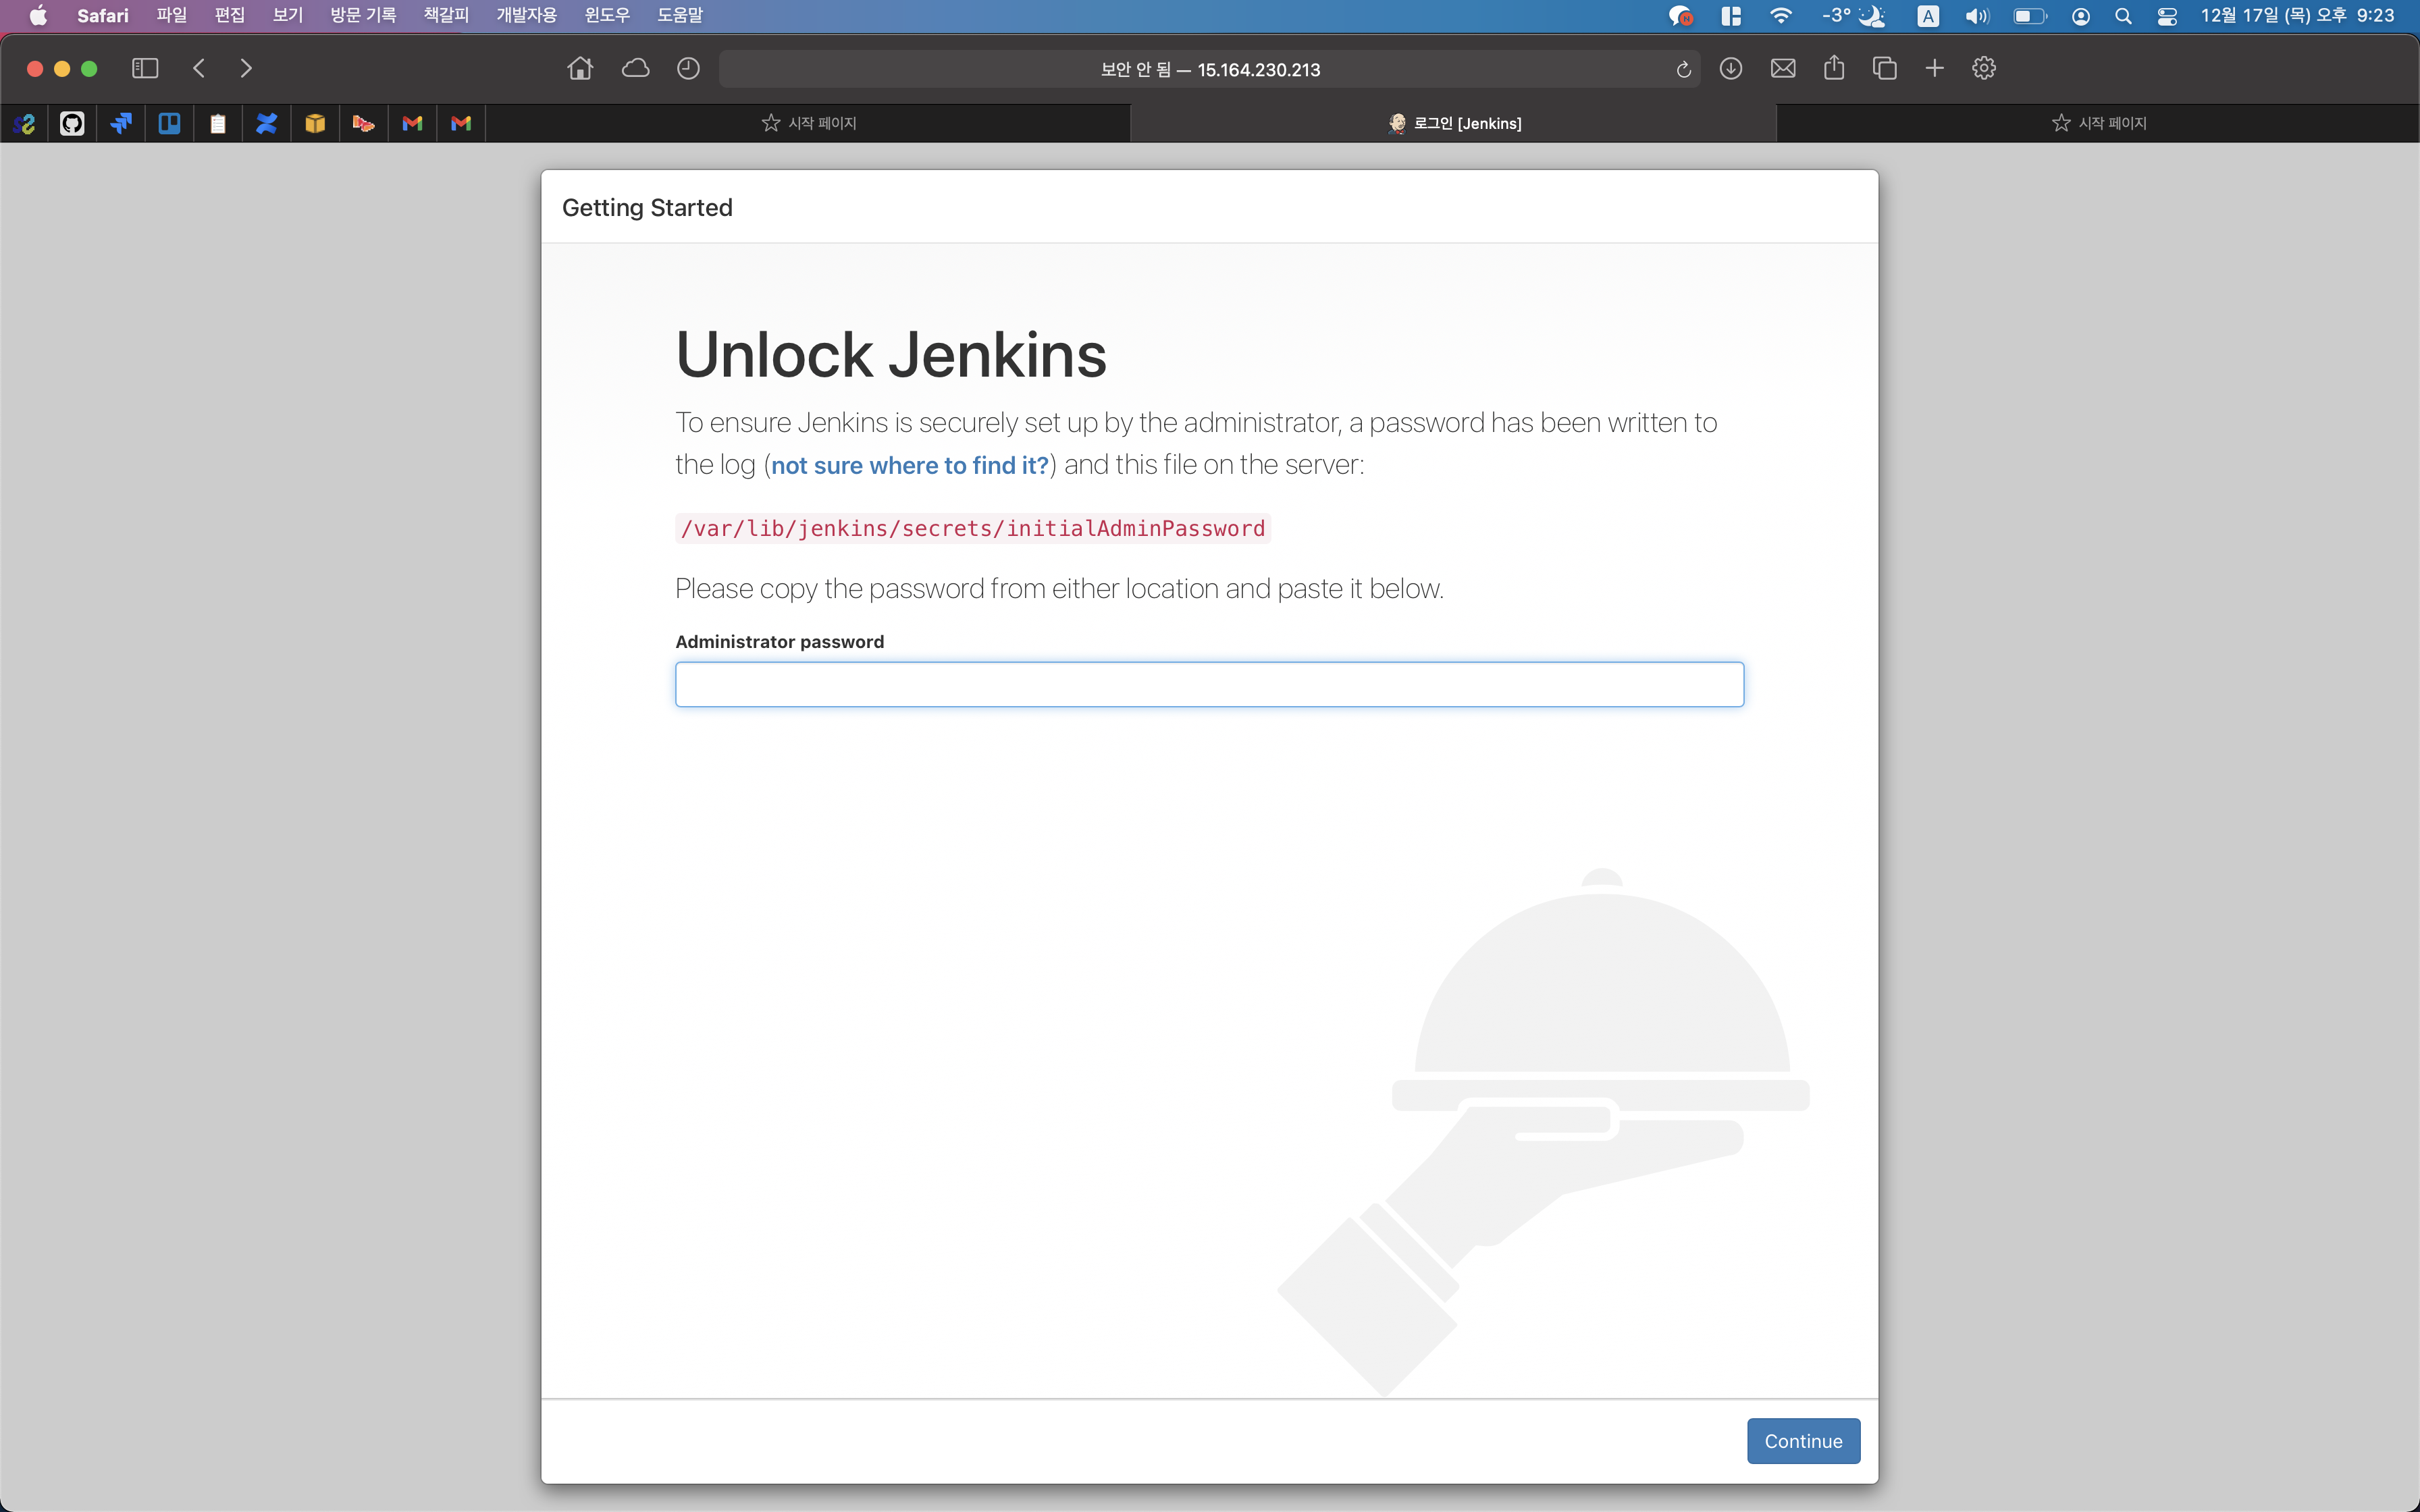Show downloads with the download icon
The image size is (2420, 1512).
click(x=1731, y=69)
